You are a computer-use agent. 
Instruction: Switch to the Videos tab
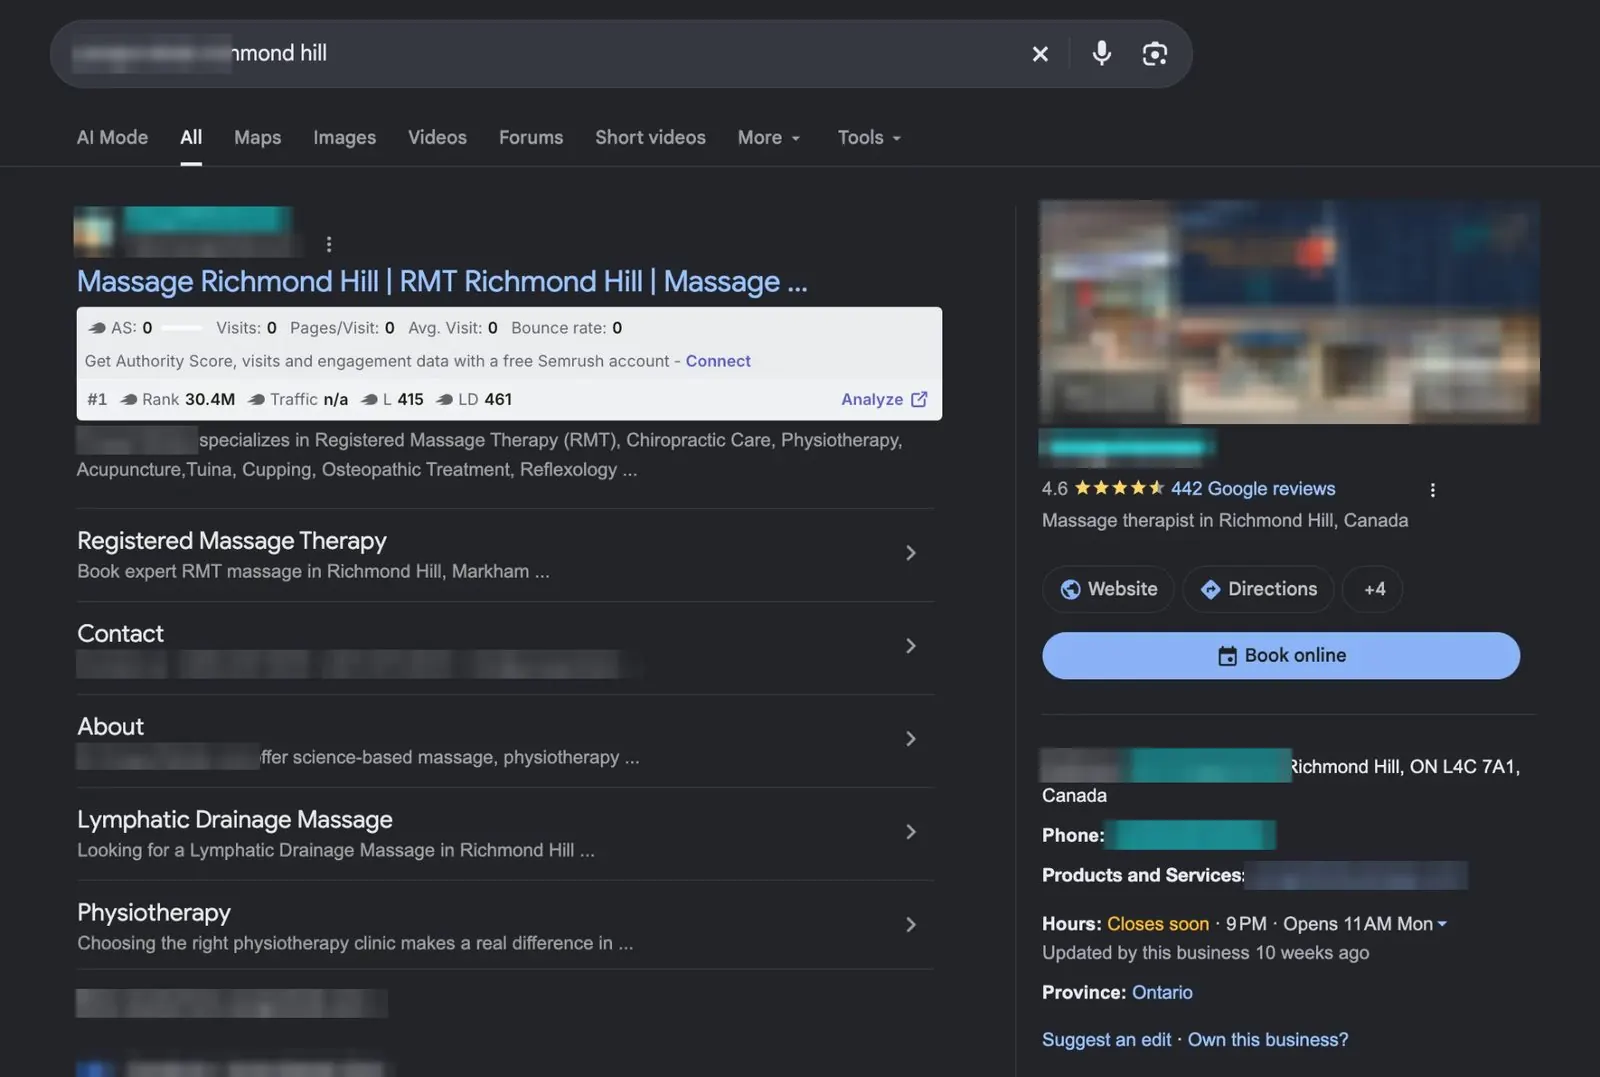pyautogui.click(x=437, y=138)
